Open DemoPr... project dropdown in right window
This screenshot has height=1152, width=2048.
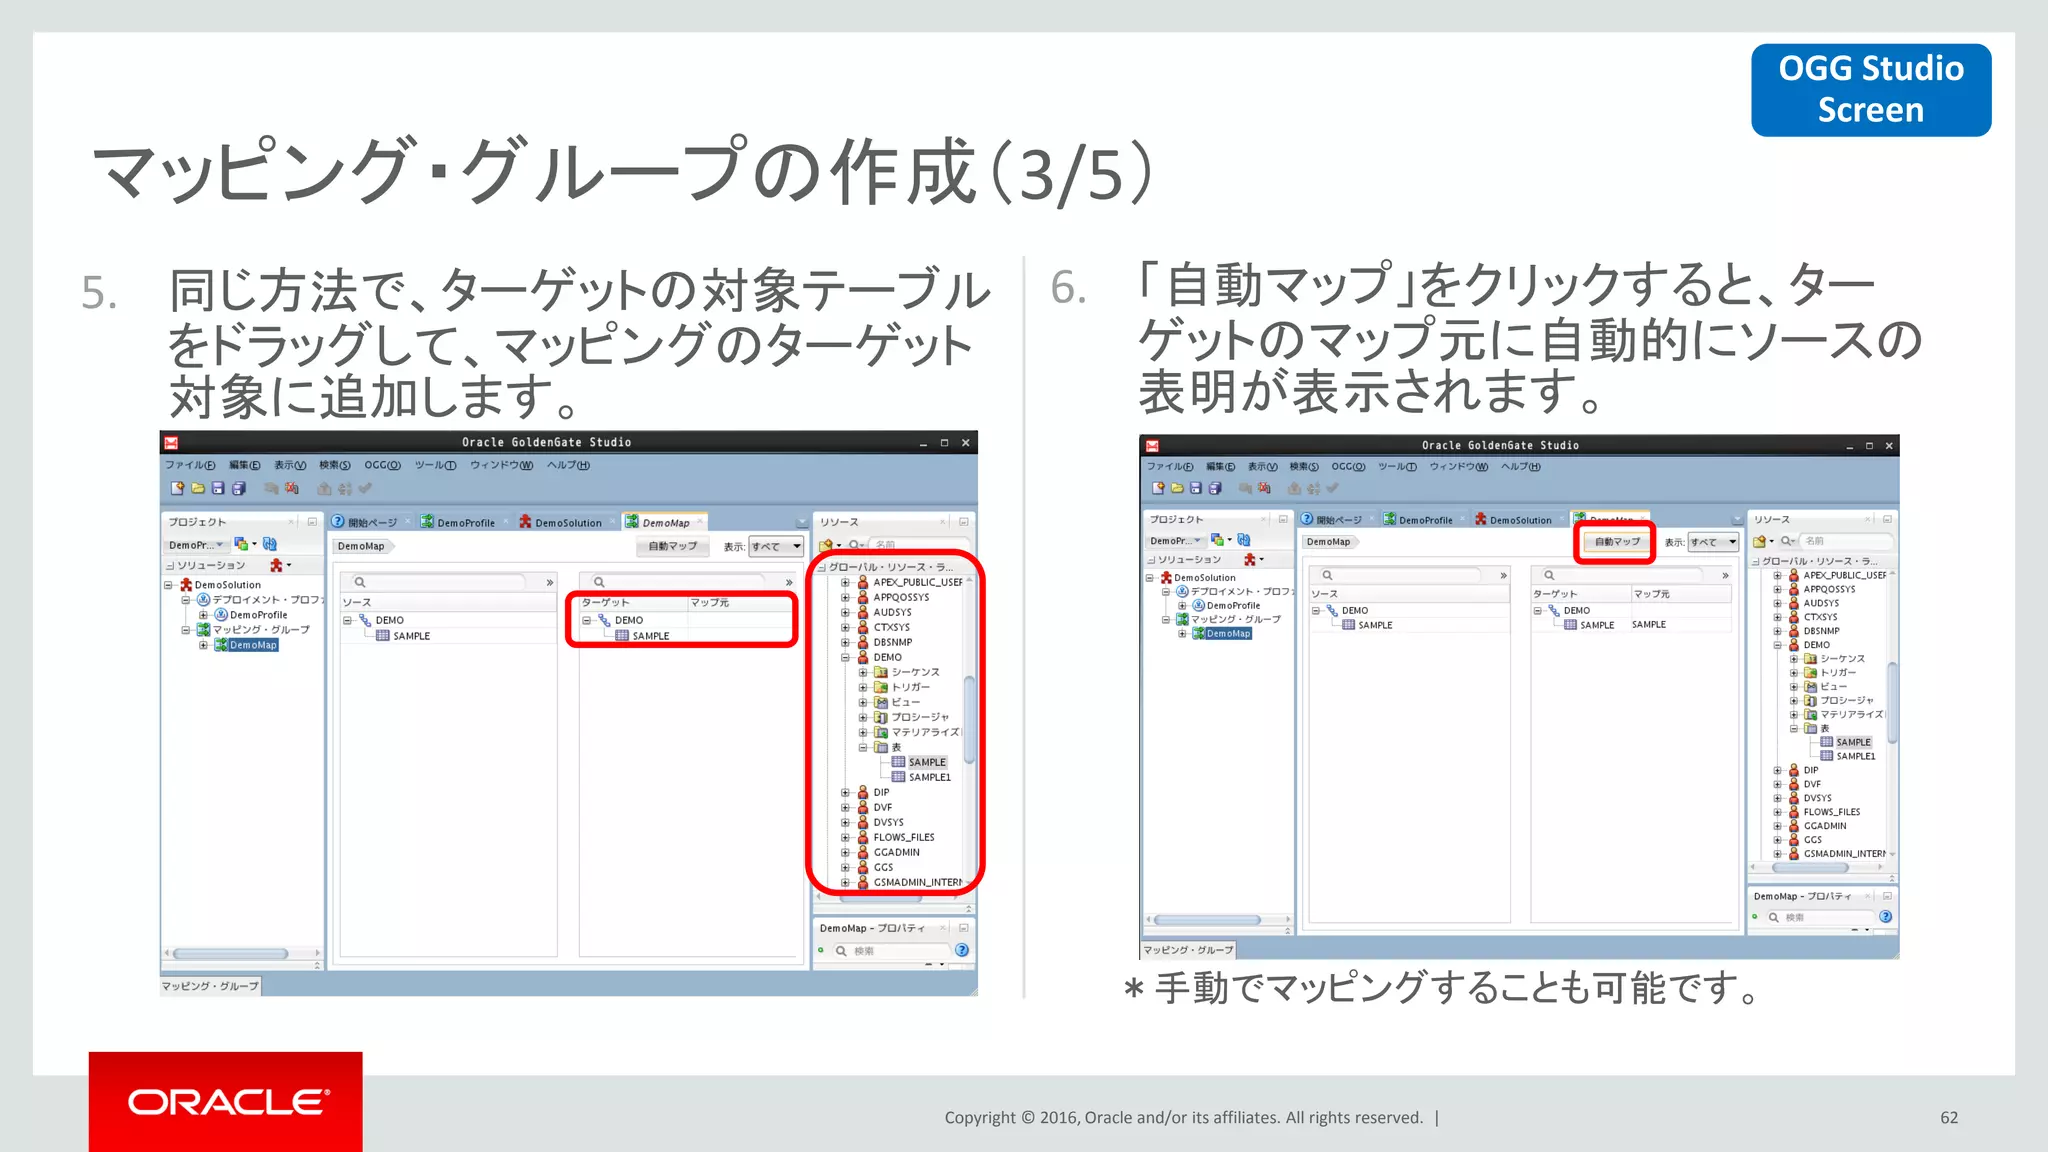1175,541
